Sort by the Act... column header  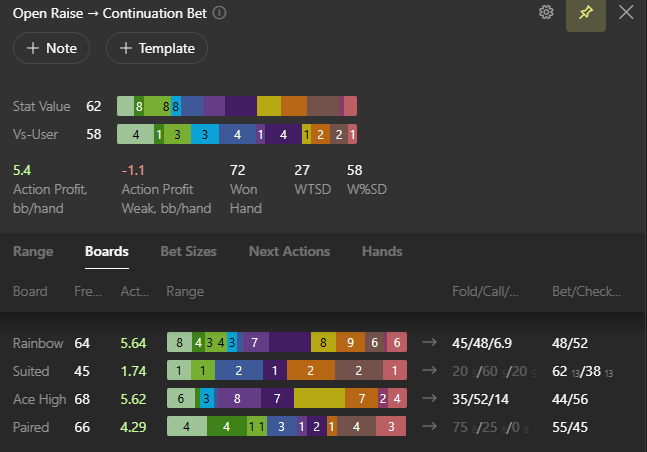(x=135, y=291)
